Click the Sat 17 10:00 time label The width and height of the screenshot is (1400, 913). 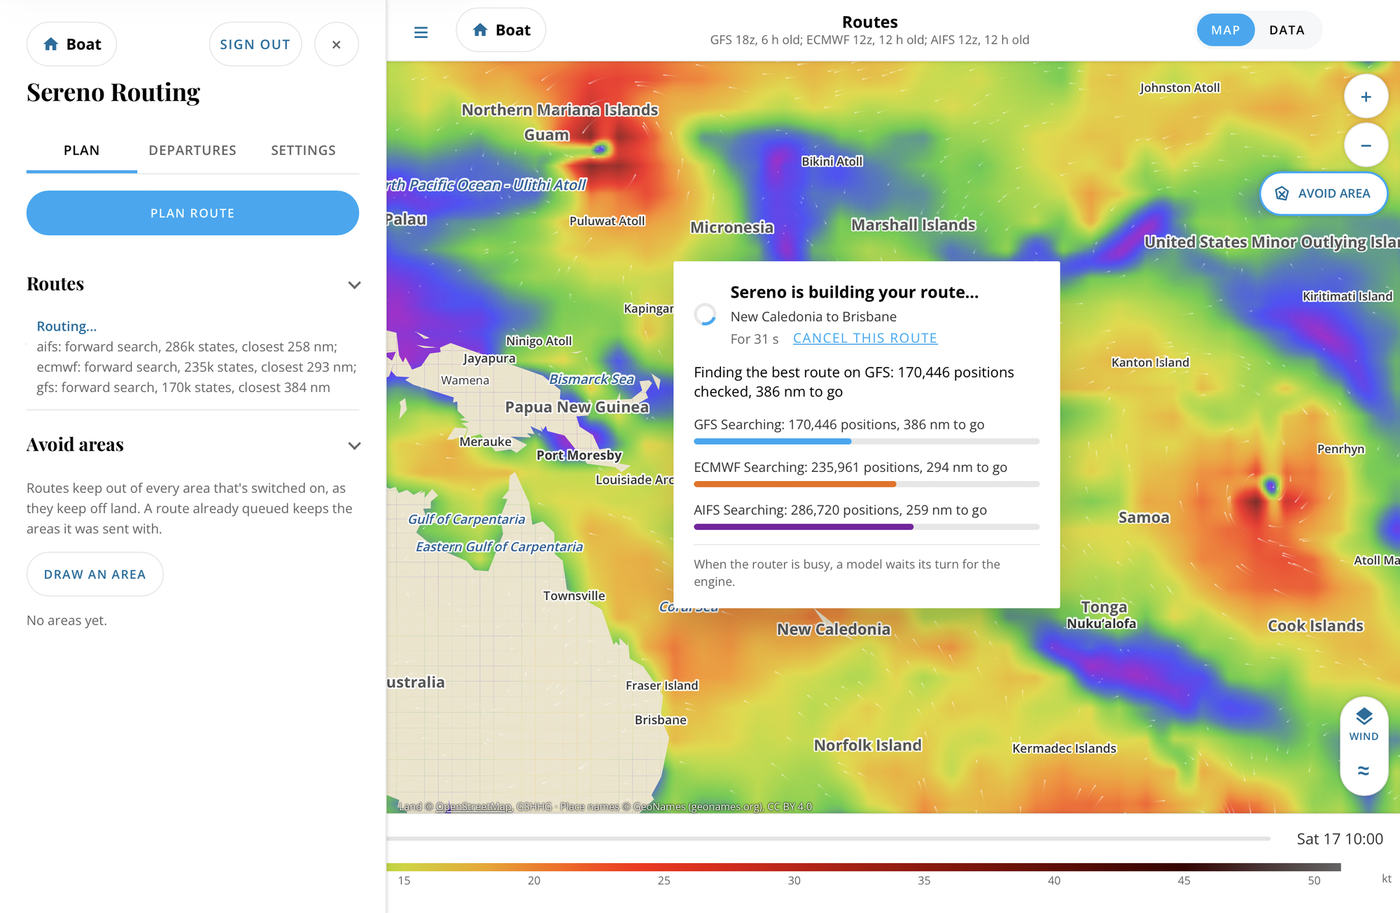point(1340,838)
